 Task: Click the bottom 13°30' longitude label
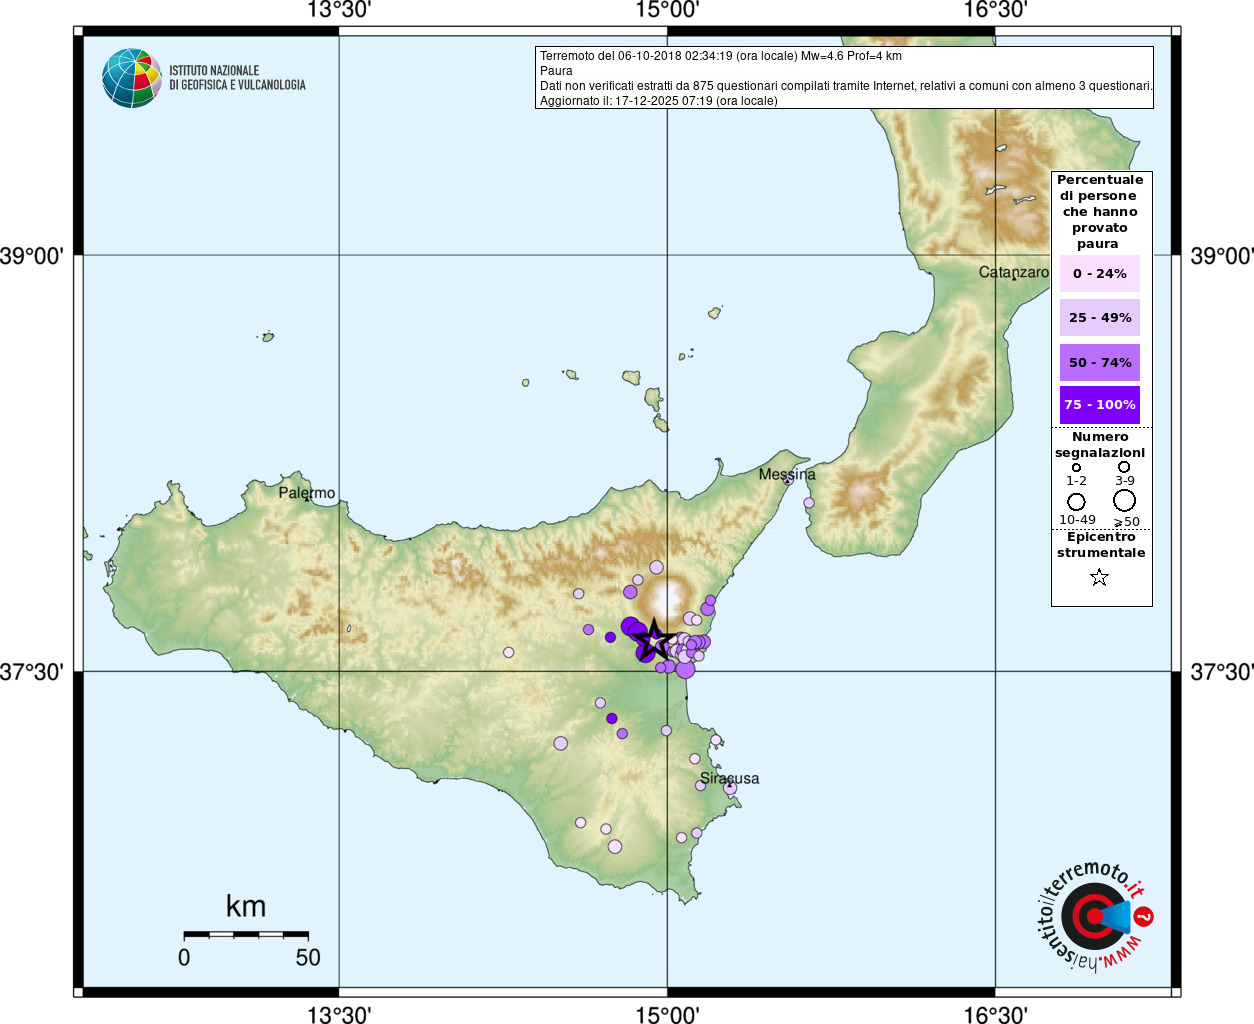click(x=339, y=1015)
